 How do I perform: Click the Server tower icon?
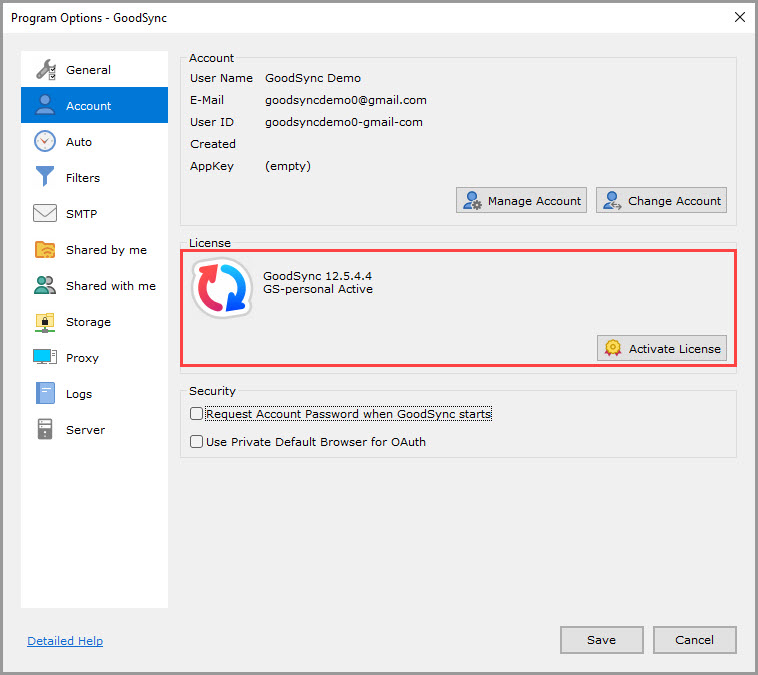point(45,429)
